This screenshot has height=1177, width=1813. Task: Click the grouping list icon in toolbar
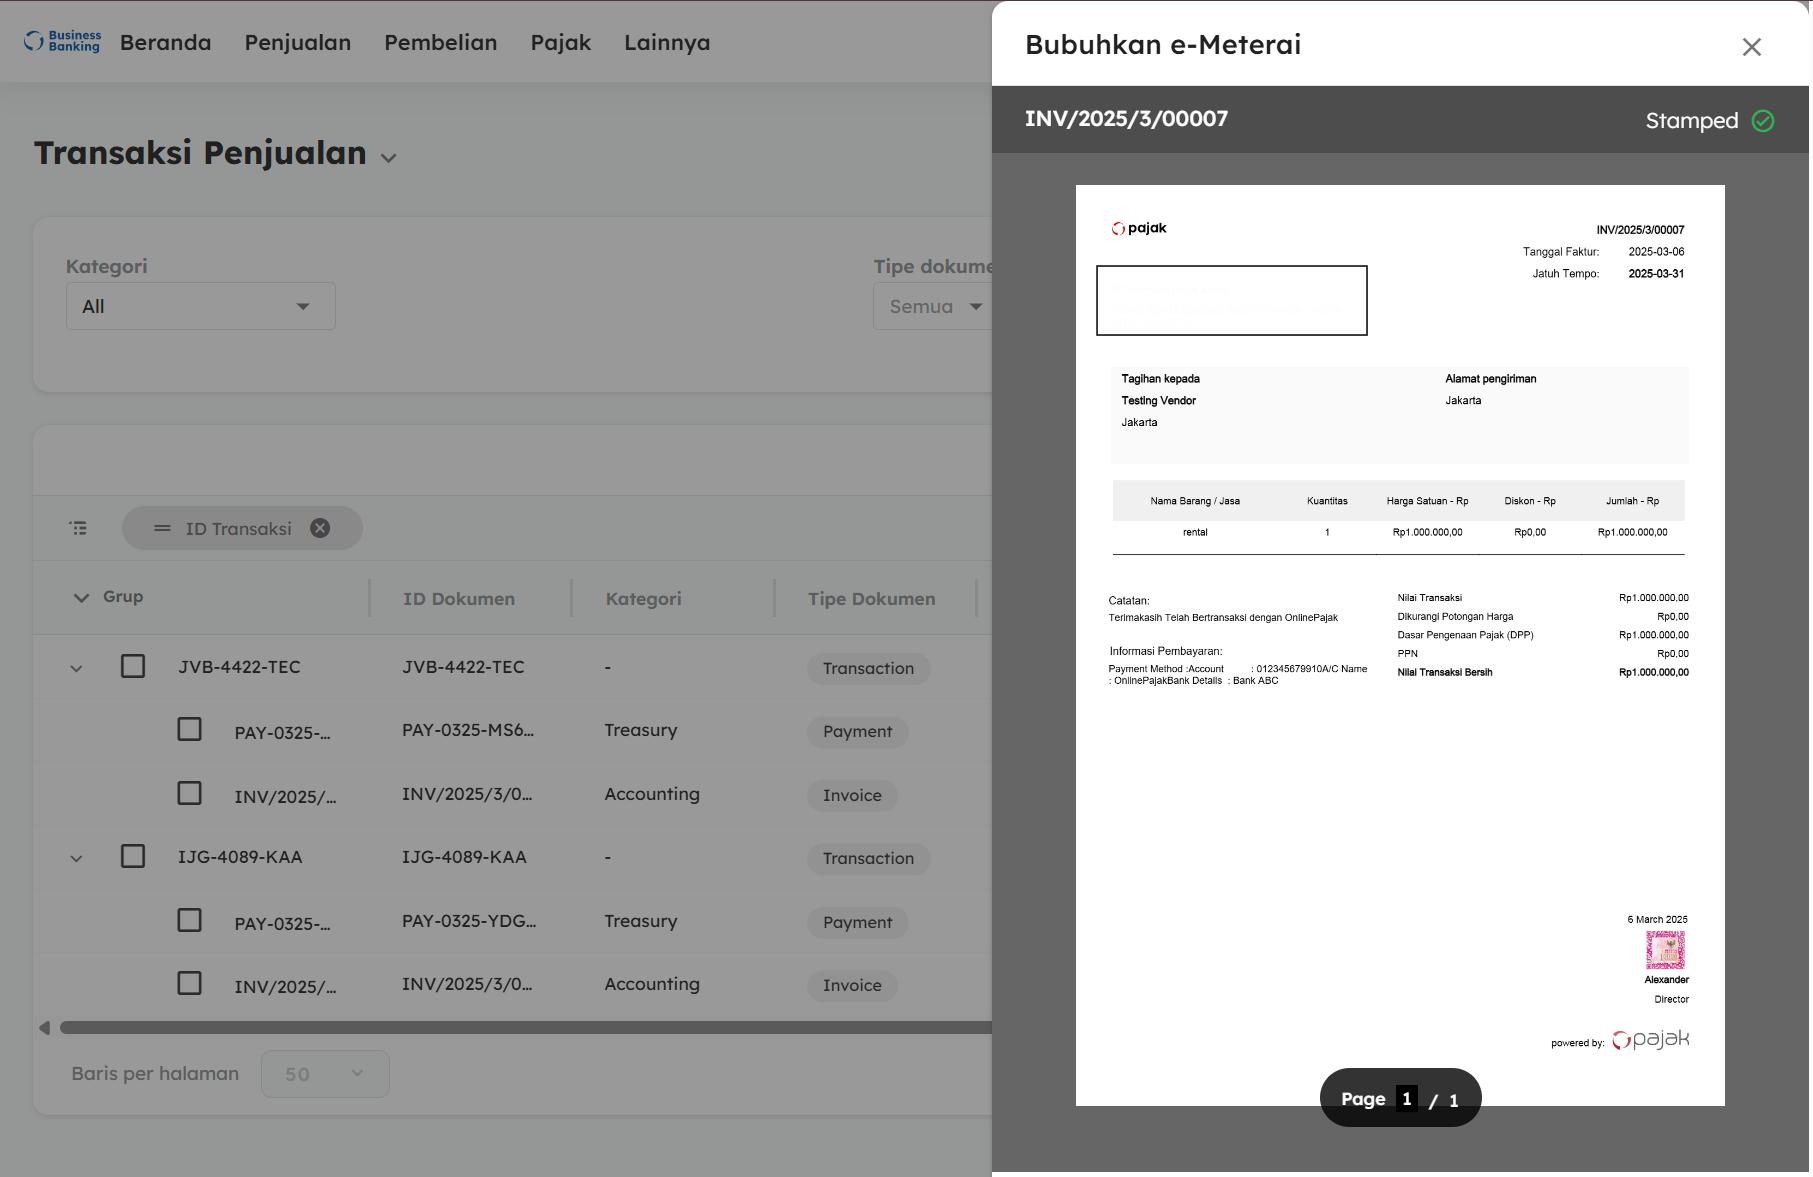(x=78, y=528)
